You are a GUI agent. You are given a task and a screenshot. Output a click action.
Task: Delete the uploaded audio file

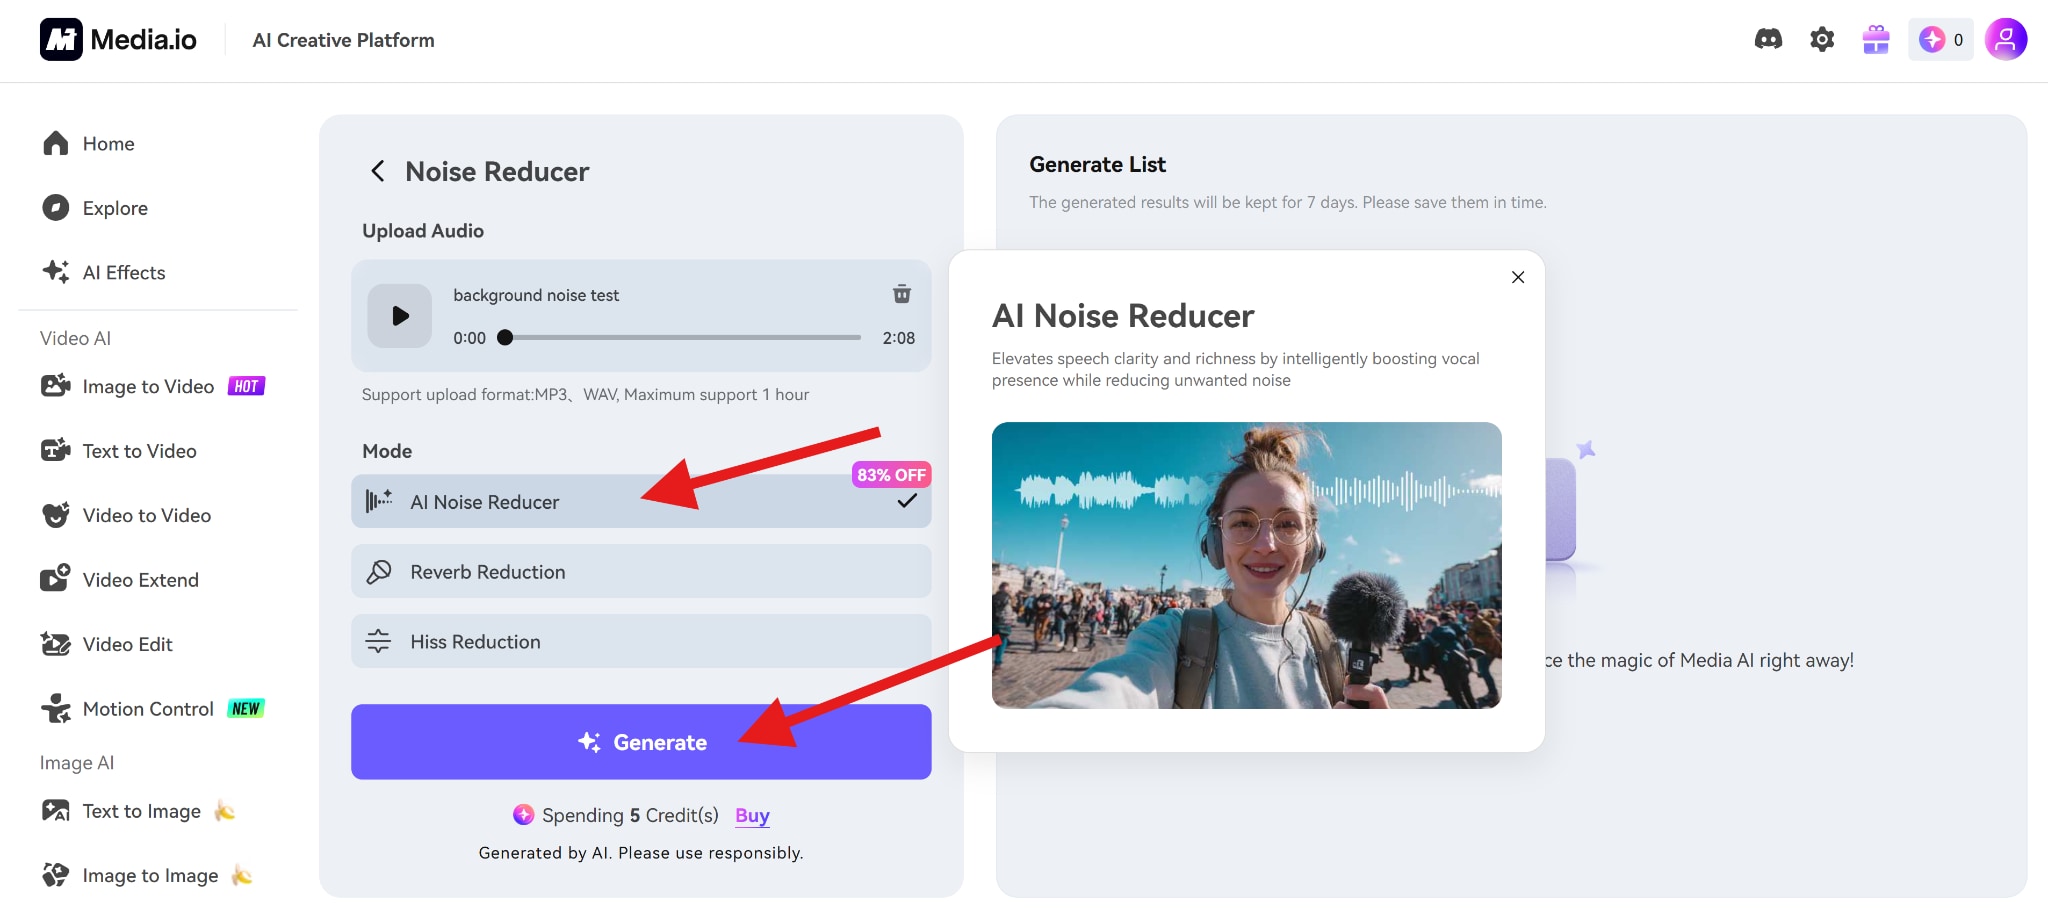pos(901,294)
